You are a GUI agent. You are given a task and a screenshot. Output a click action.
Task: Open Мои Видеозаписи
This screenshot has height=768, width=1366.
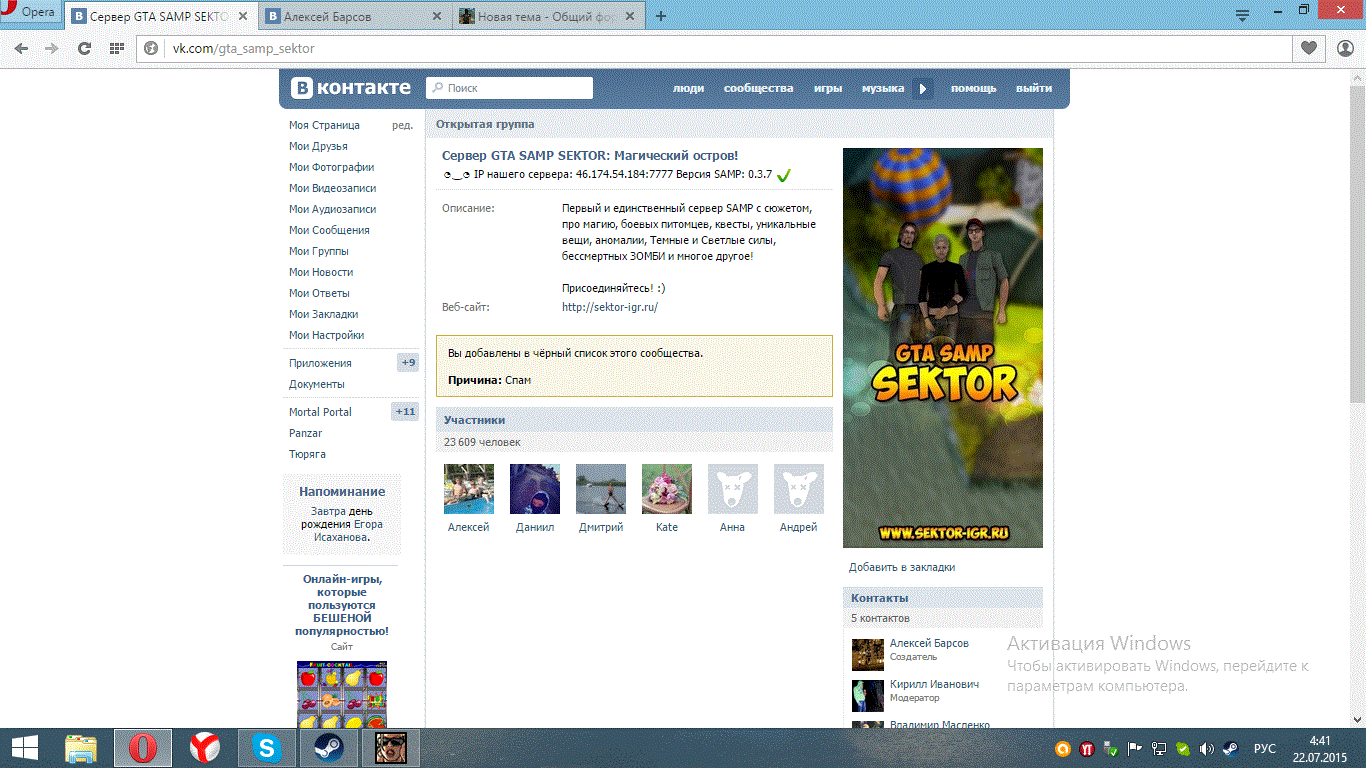click(x=333, y=188)
